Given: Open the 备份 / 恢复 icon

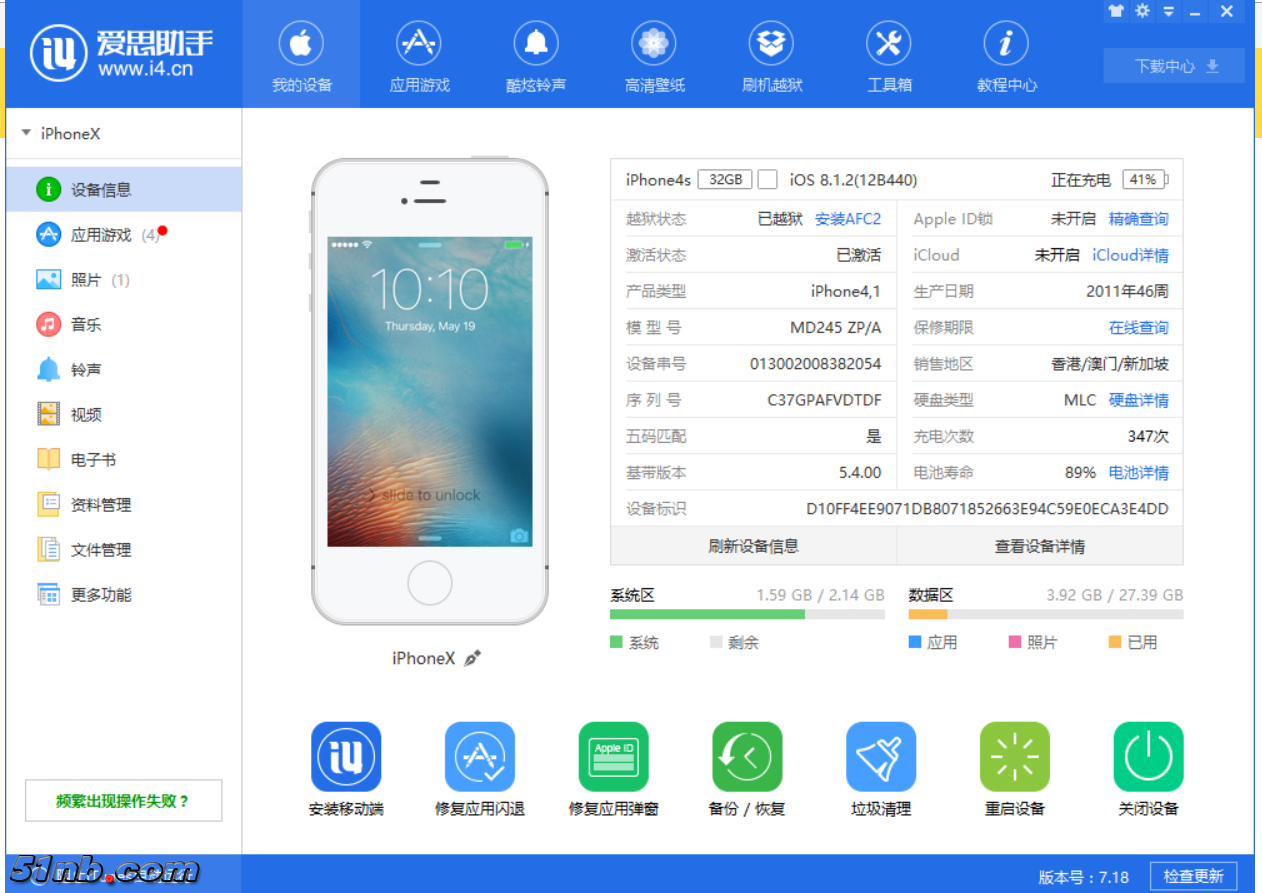Looking at the screenshot, I should point(747,757).
